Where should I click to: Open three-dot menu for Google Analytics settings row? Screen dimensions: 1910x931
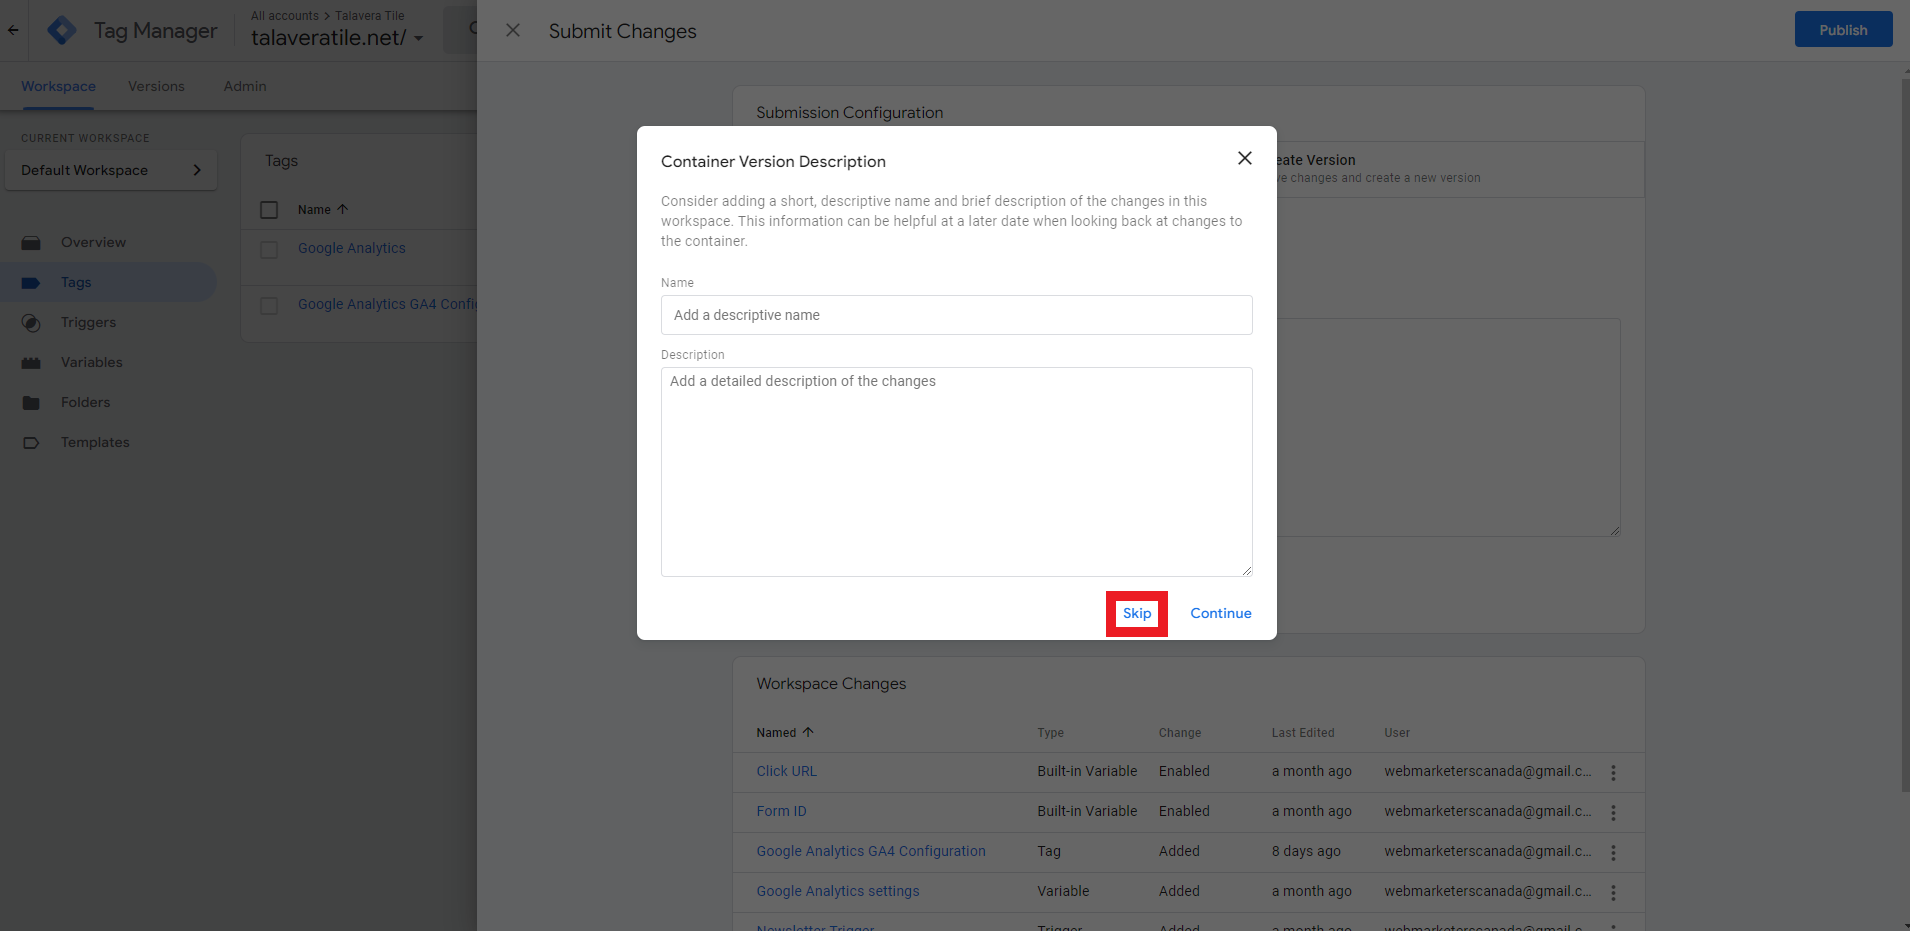click(1612, 892)
